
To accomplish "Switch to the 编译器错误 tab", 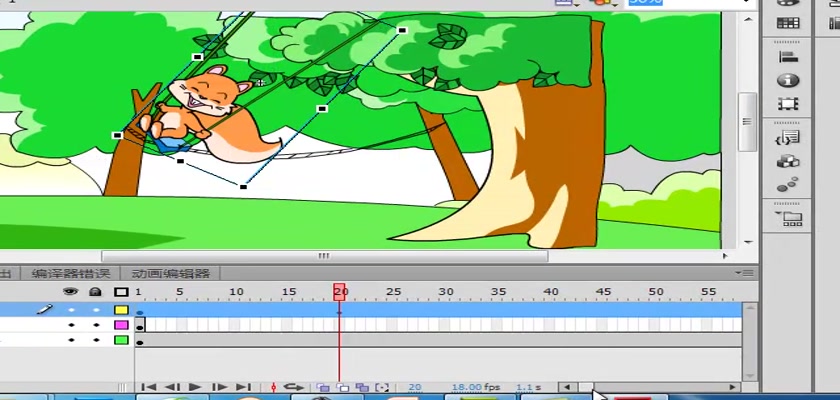I will tap(71, 274).
